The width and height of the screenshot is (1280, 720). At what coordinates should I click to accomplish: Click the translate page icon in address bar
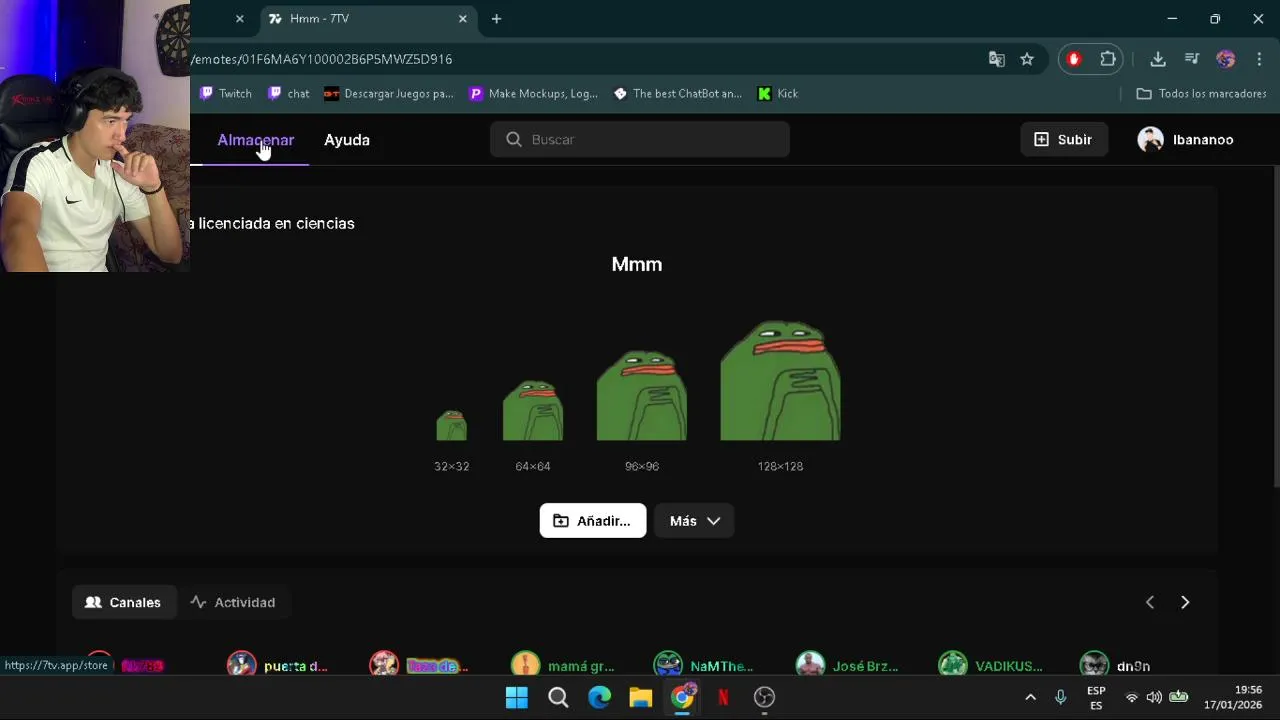[997, 59]
